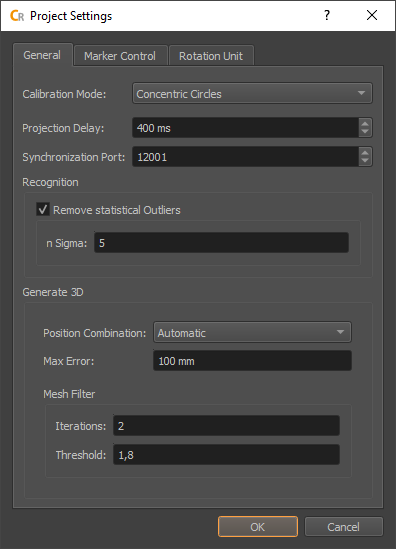The width and height of the screenshot is (396, 549).
Task: Decrease Synchronization Port with down arrow
Action: point(365,161)
